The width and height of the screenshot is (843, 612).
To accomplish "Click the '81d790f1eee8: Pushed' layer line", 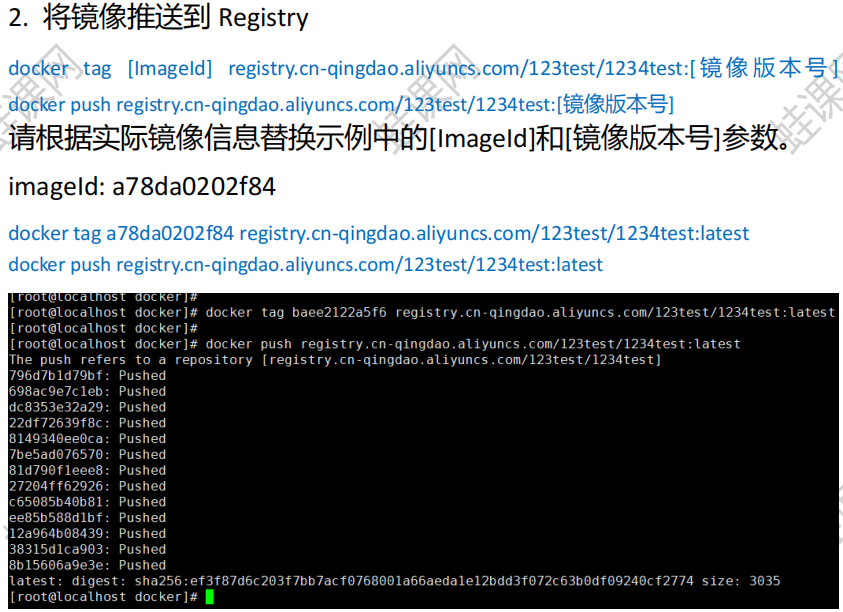I will [x=88, y=471].
